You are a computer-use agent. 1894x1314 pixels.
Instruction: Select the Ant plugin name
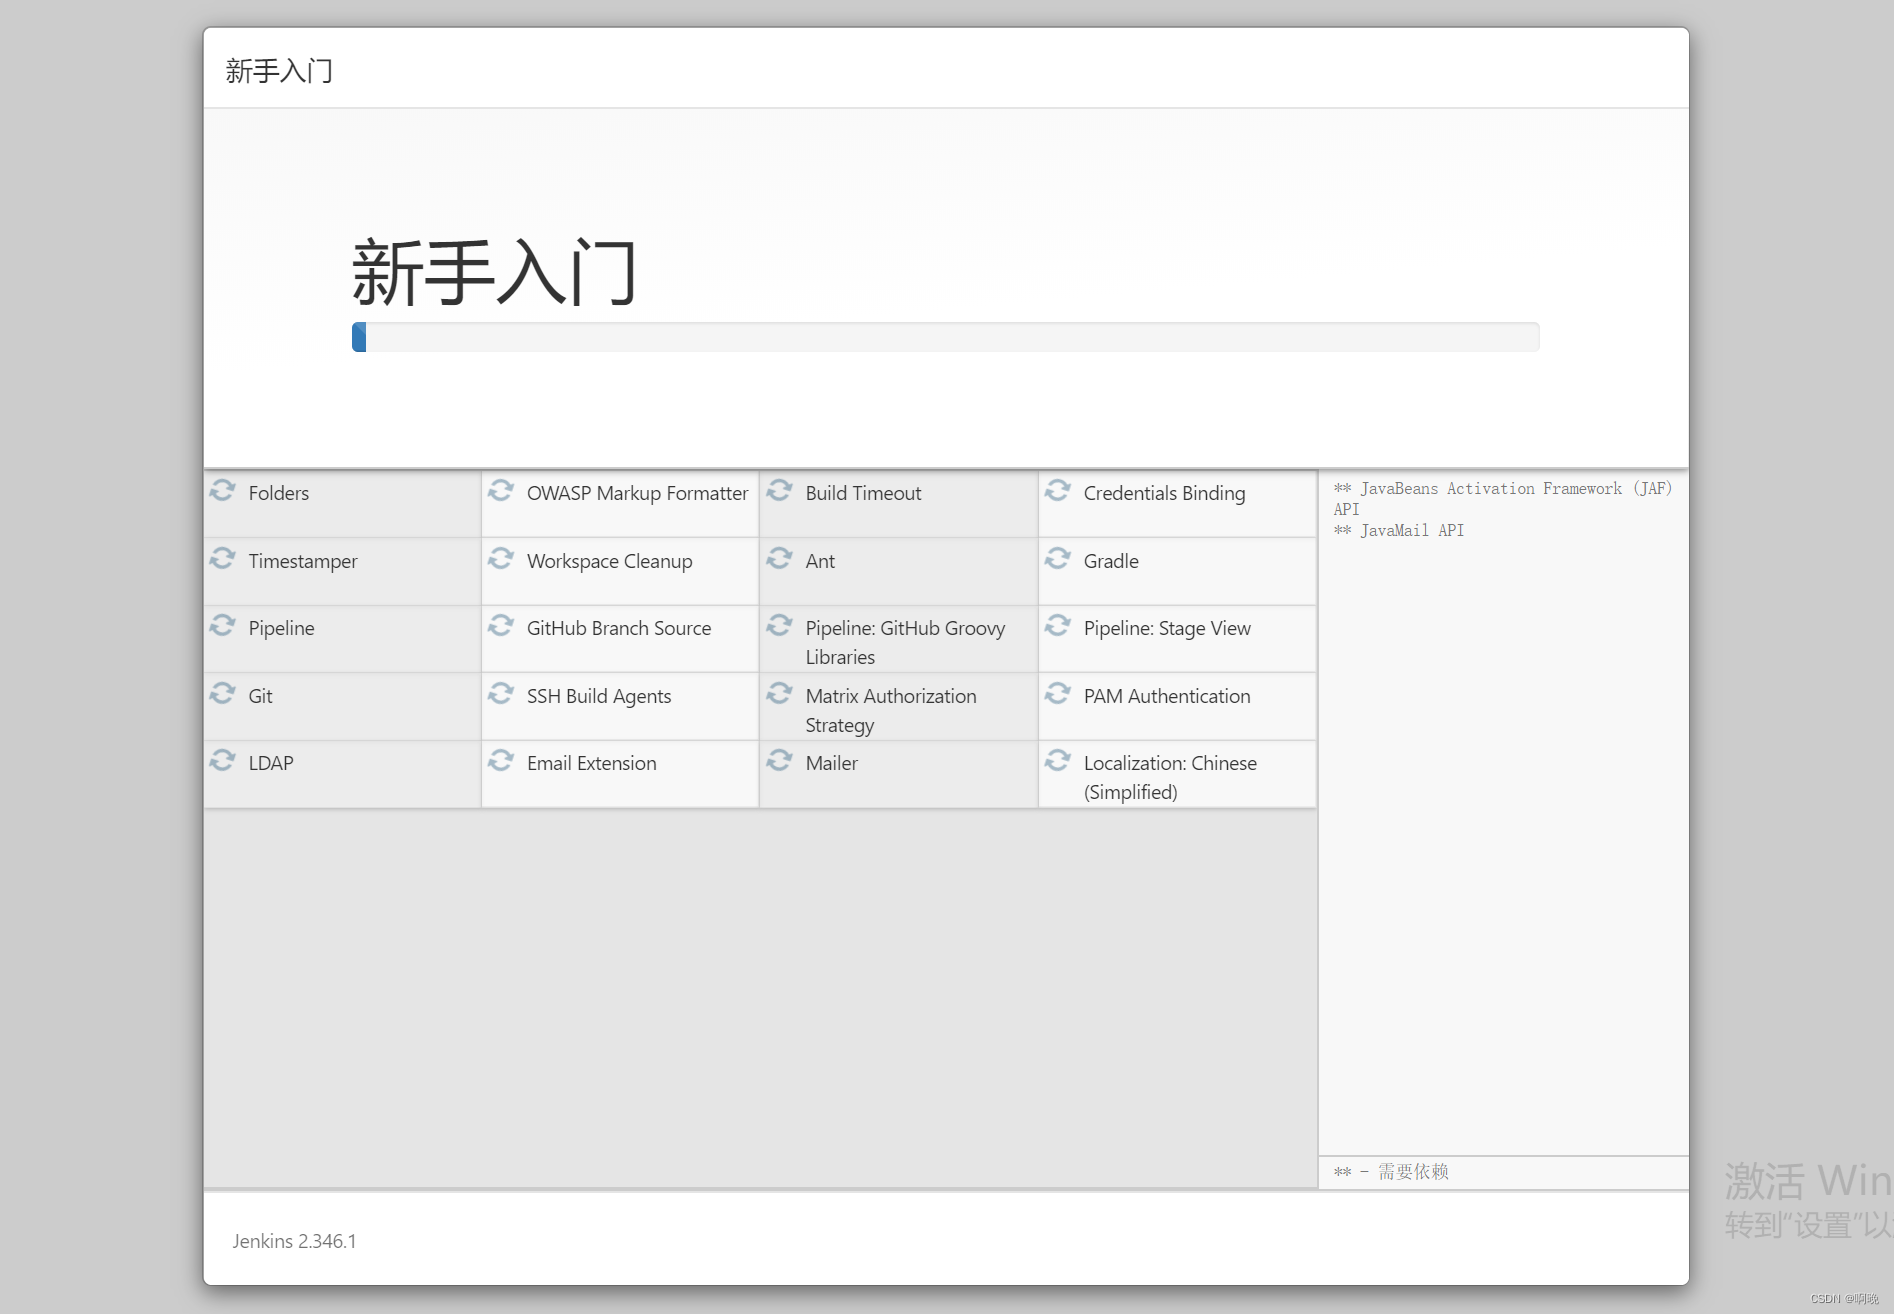(820, 561)
